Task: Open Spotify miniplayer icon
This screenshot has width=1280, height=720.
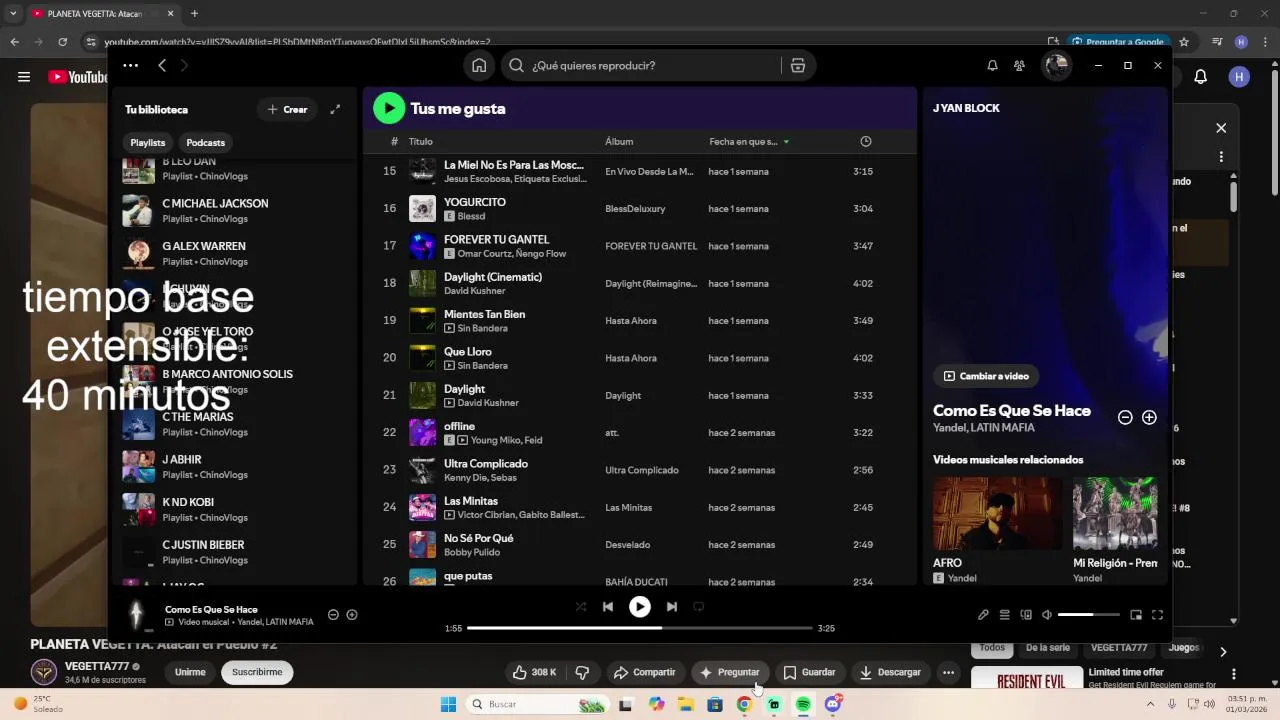Action: coord(1136,615)
